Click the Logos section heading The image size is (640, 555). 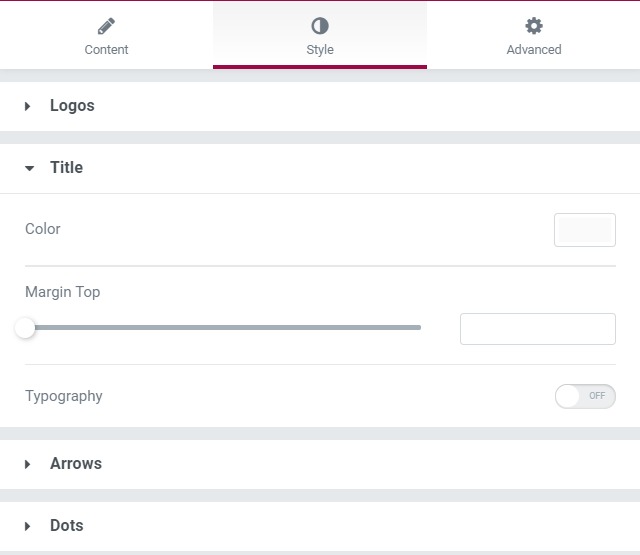point(72,106)
